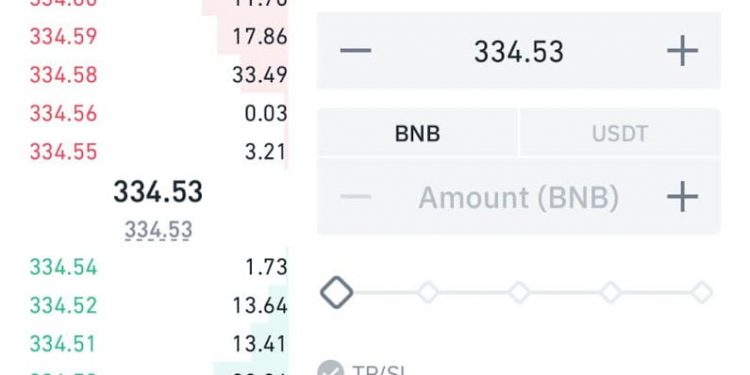Select ask price 334.59 in order book
This screenshot has height=375, width=750.
[x=64, y=37]
